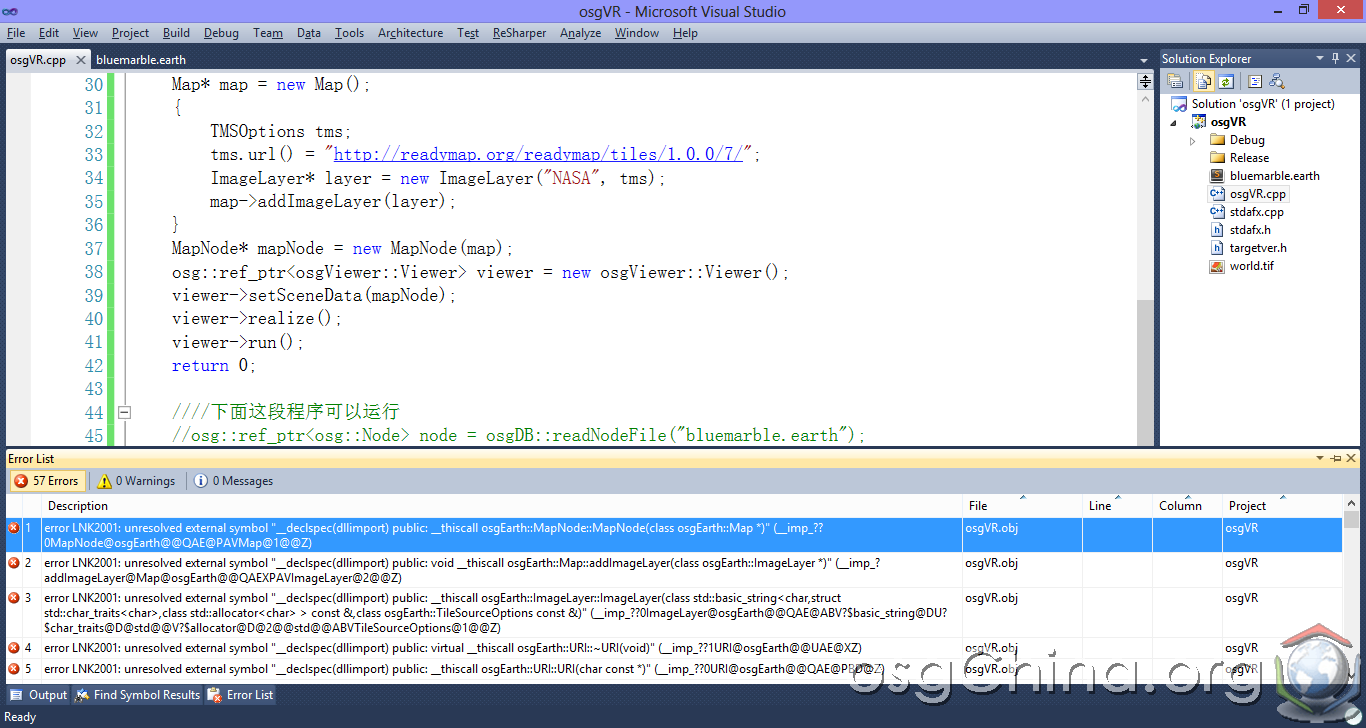Pin the Error List panel with auto-hide pin
The width and height of the screenshot is (1366, 728).
coord(1336,458)
